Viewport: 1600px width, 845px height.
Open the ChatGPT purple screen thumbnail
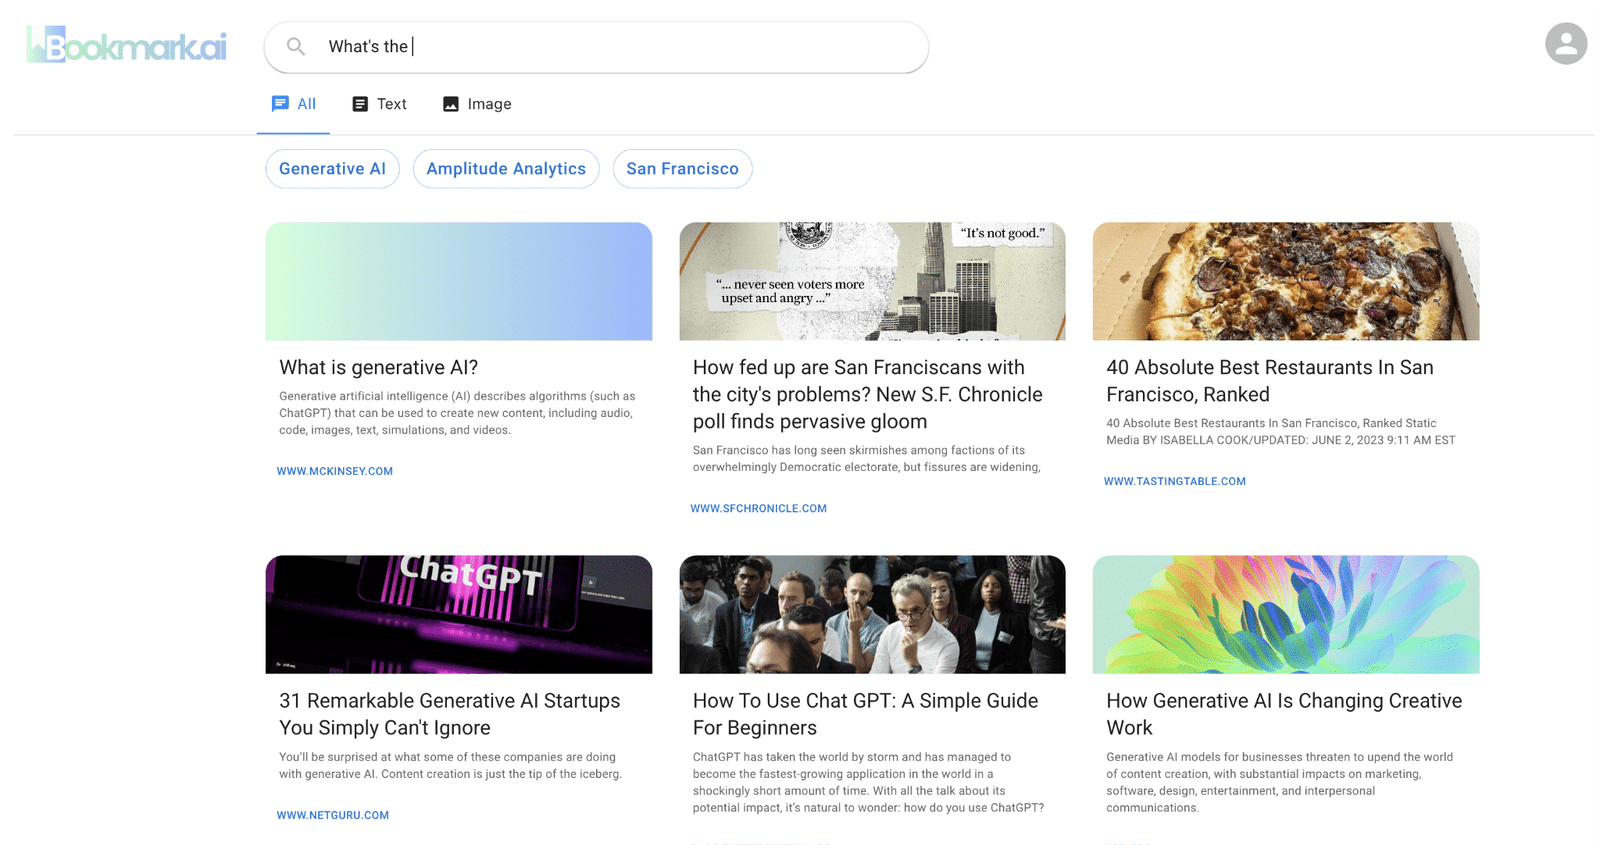[458, 614]
